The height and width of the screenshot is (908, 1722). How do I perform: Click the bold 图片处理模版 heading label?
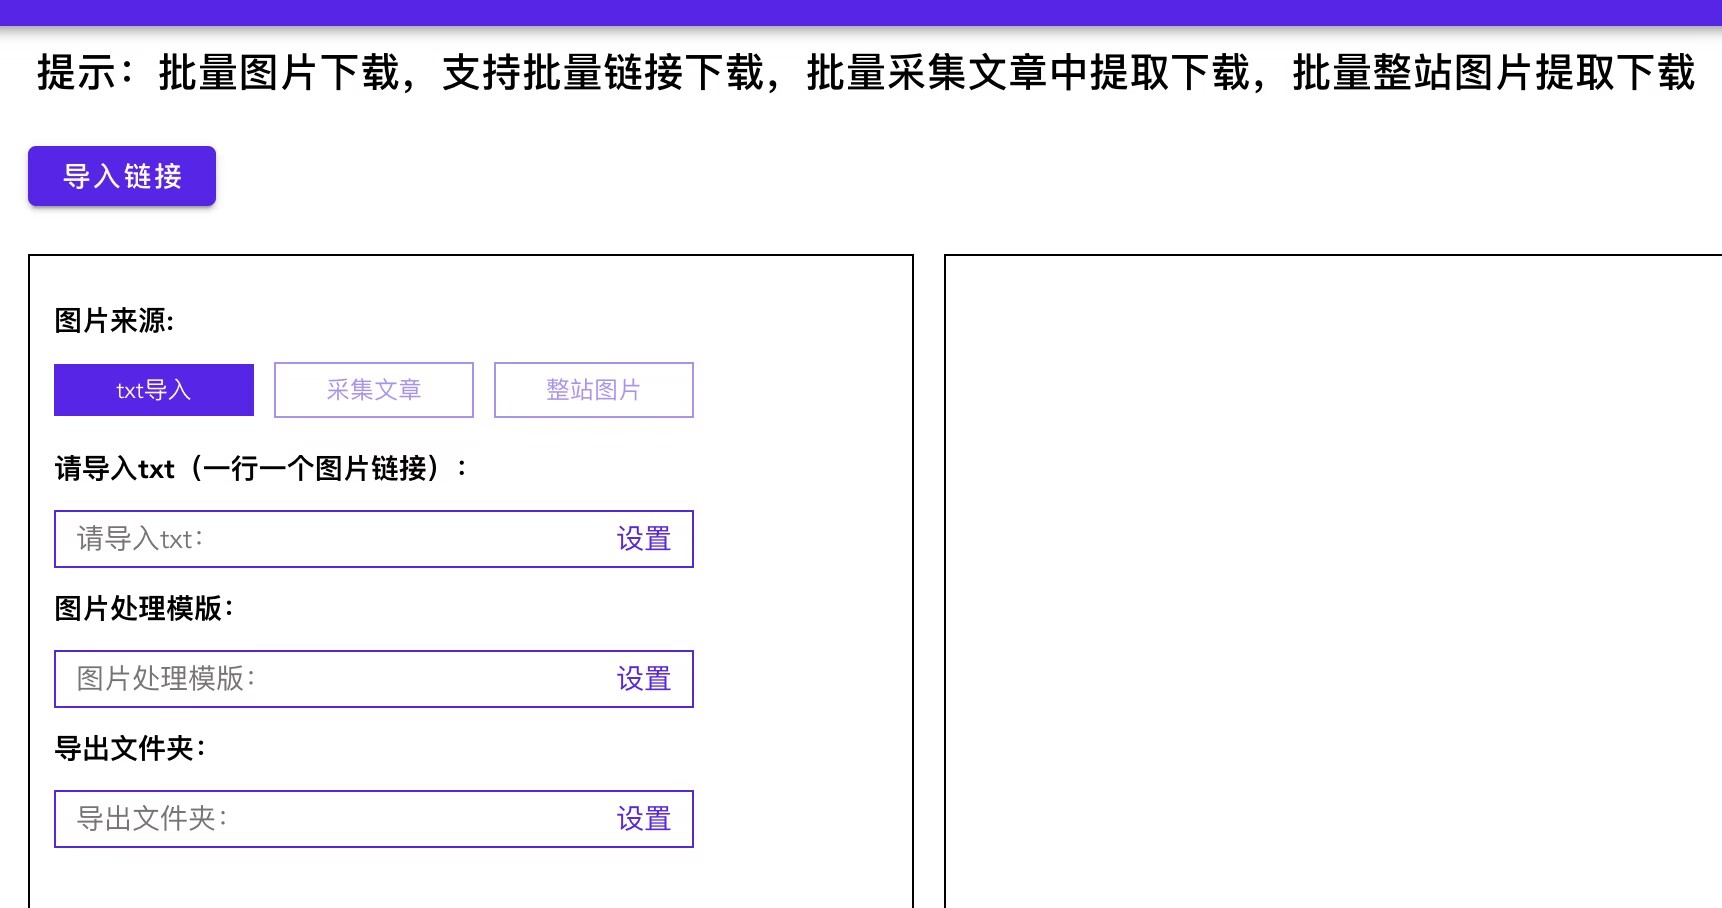[x=144, y=608]
